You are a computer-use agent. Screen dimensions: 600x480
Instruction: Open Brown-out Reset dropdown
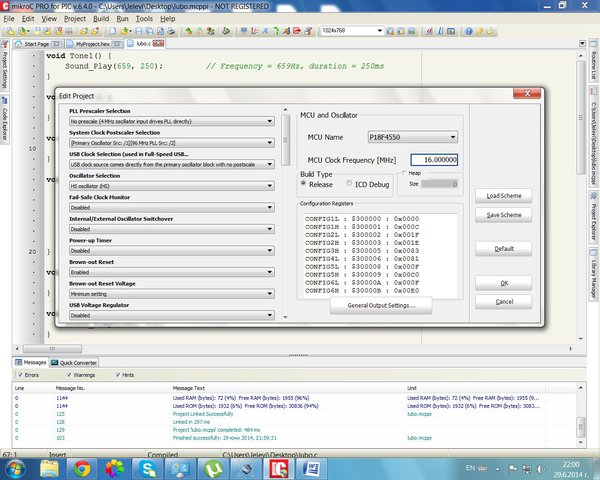coord(171,272)
